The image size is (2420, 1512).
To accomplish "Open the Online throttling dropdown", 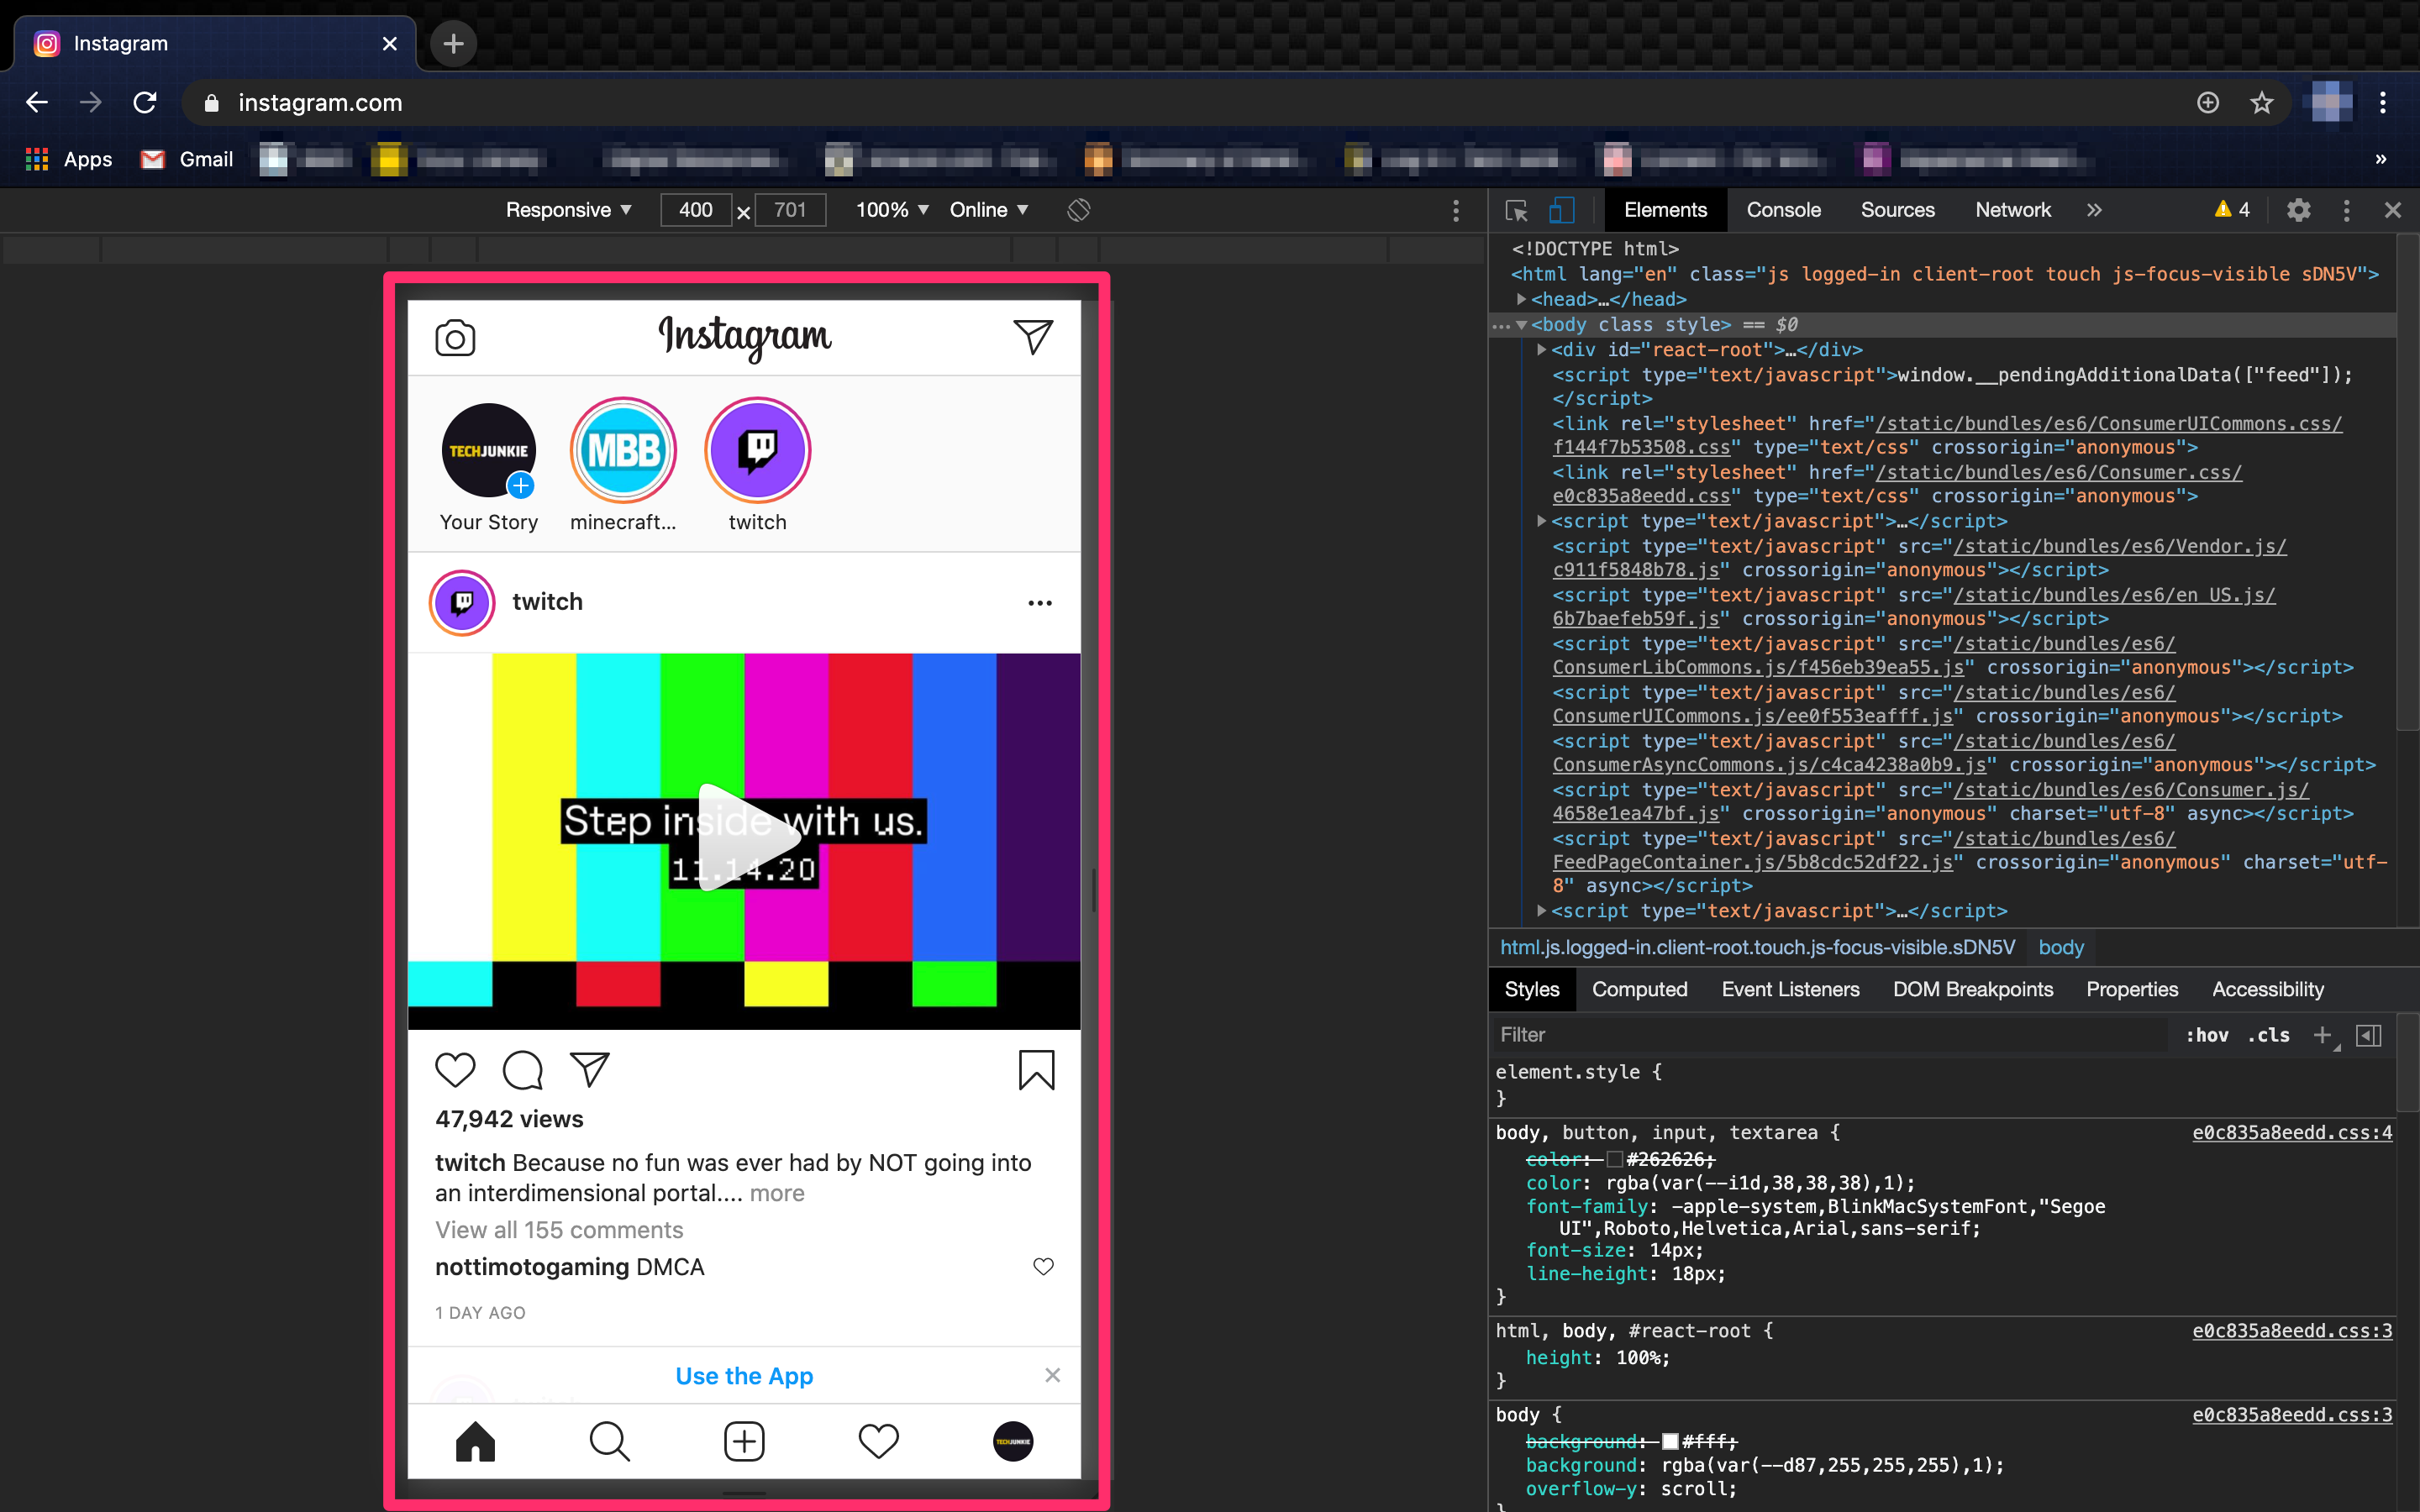I will click(989, 210).
